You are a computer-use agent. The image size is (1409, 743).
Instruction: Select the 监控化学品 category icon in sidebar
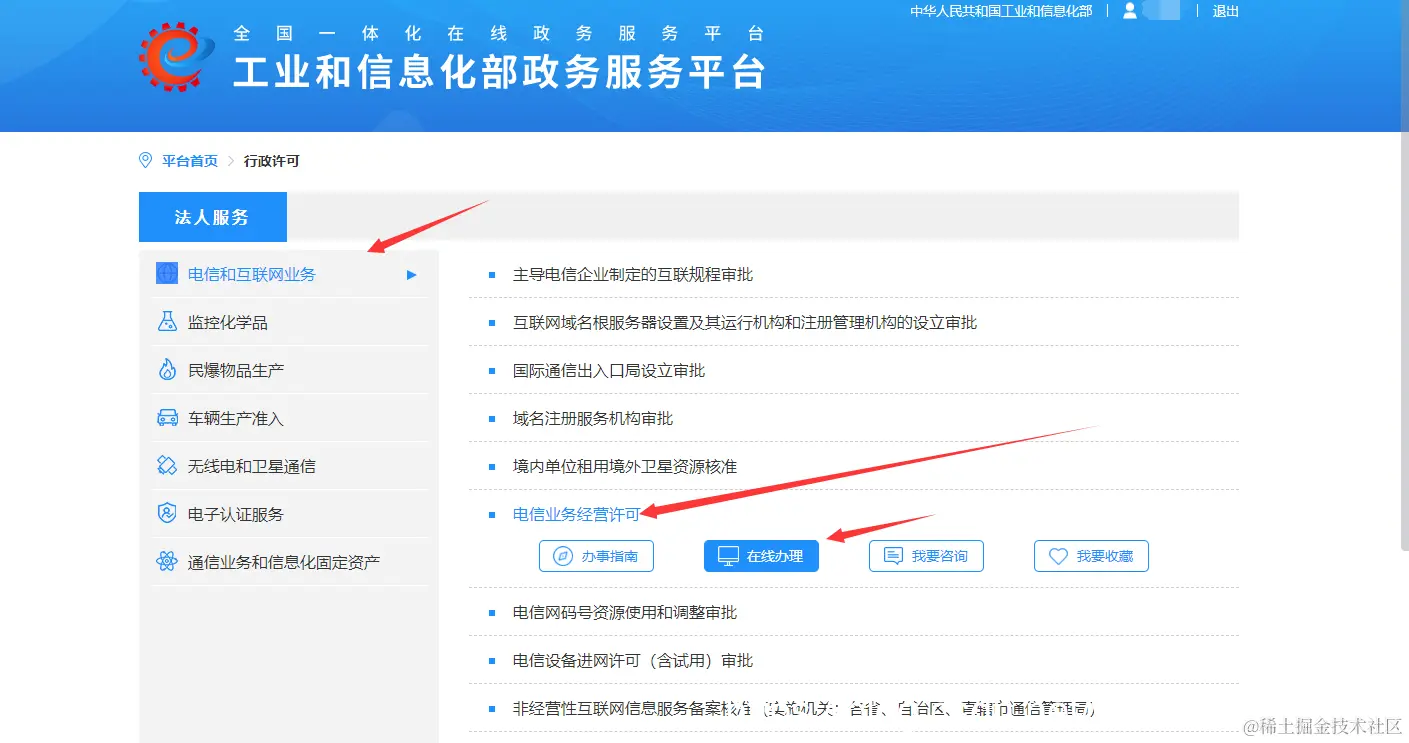click(x=167, y=321)
